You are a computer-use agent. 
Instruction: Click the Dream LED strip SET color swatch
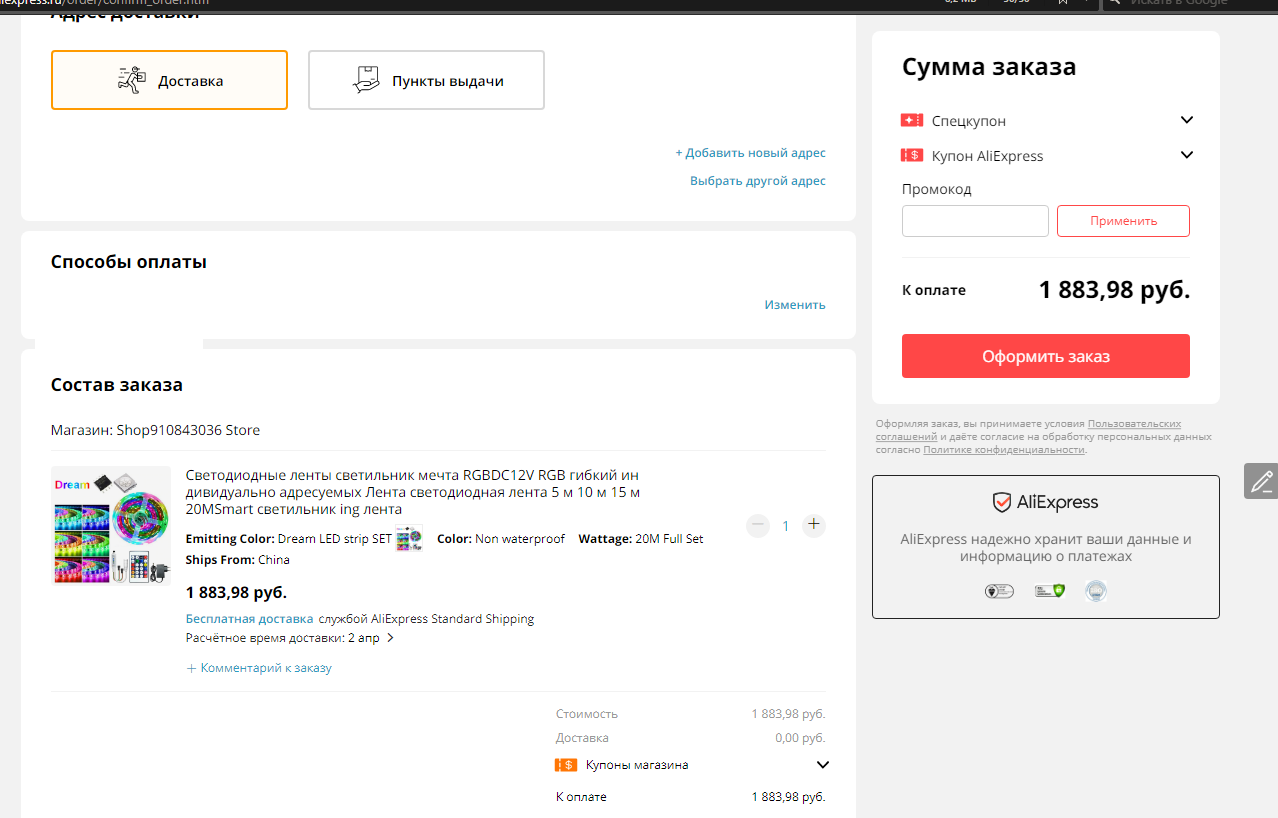pyautogui.click(x=409, y=538)
